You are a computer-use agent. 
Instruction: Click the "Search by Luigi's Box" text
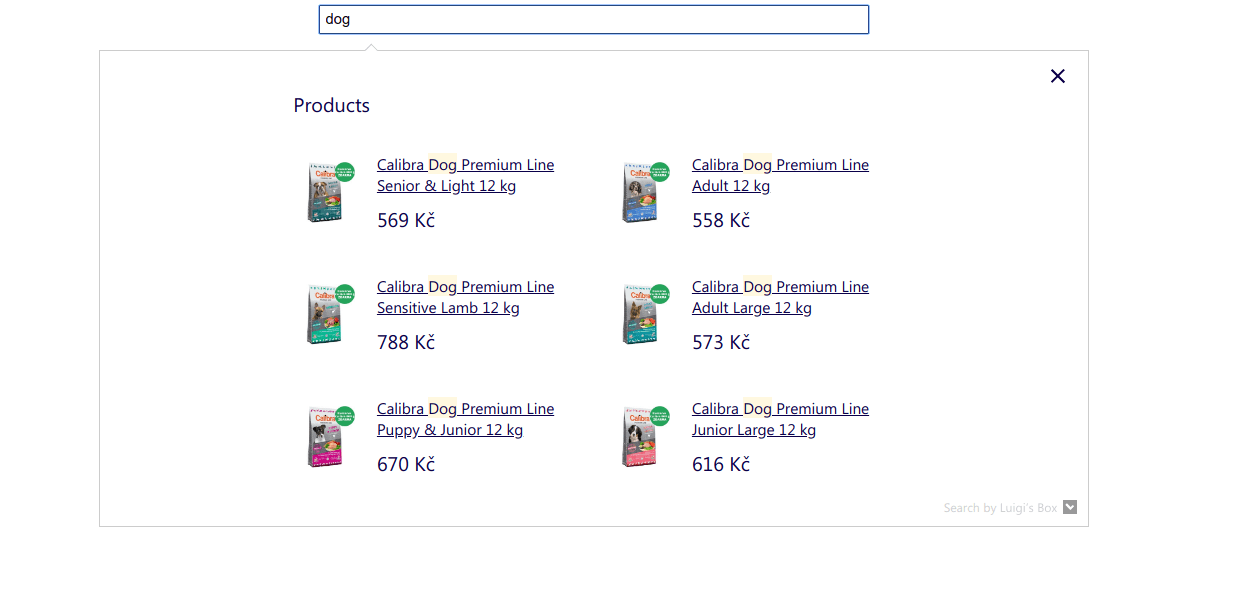pos(1000,508)
